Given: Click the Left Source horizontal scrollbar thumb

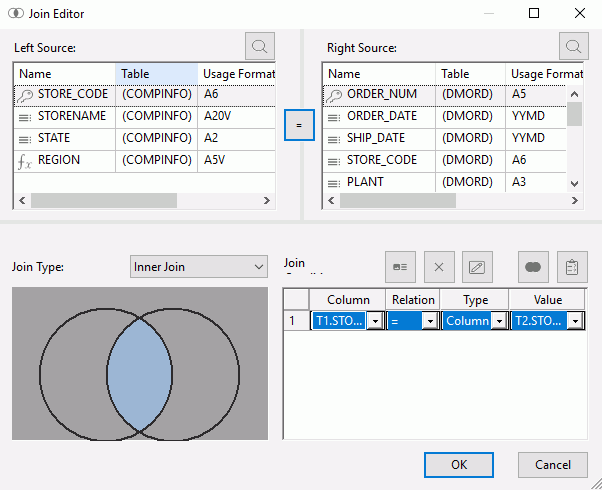Looking at the screenshot, I should coord(104,200).
